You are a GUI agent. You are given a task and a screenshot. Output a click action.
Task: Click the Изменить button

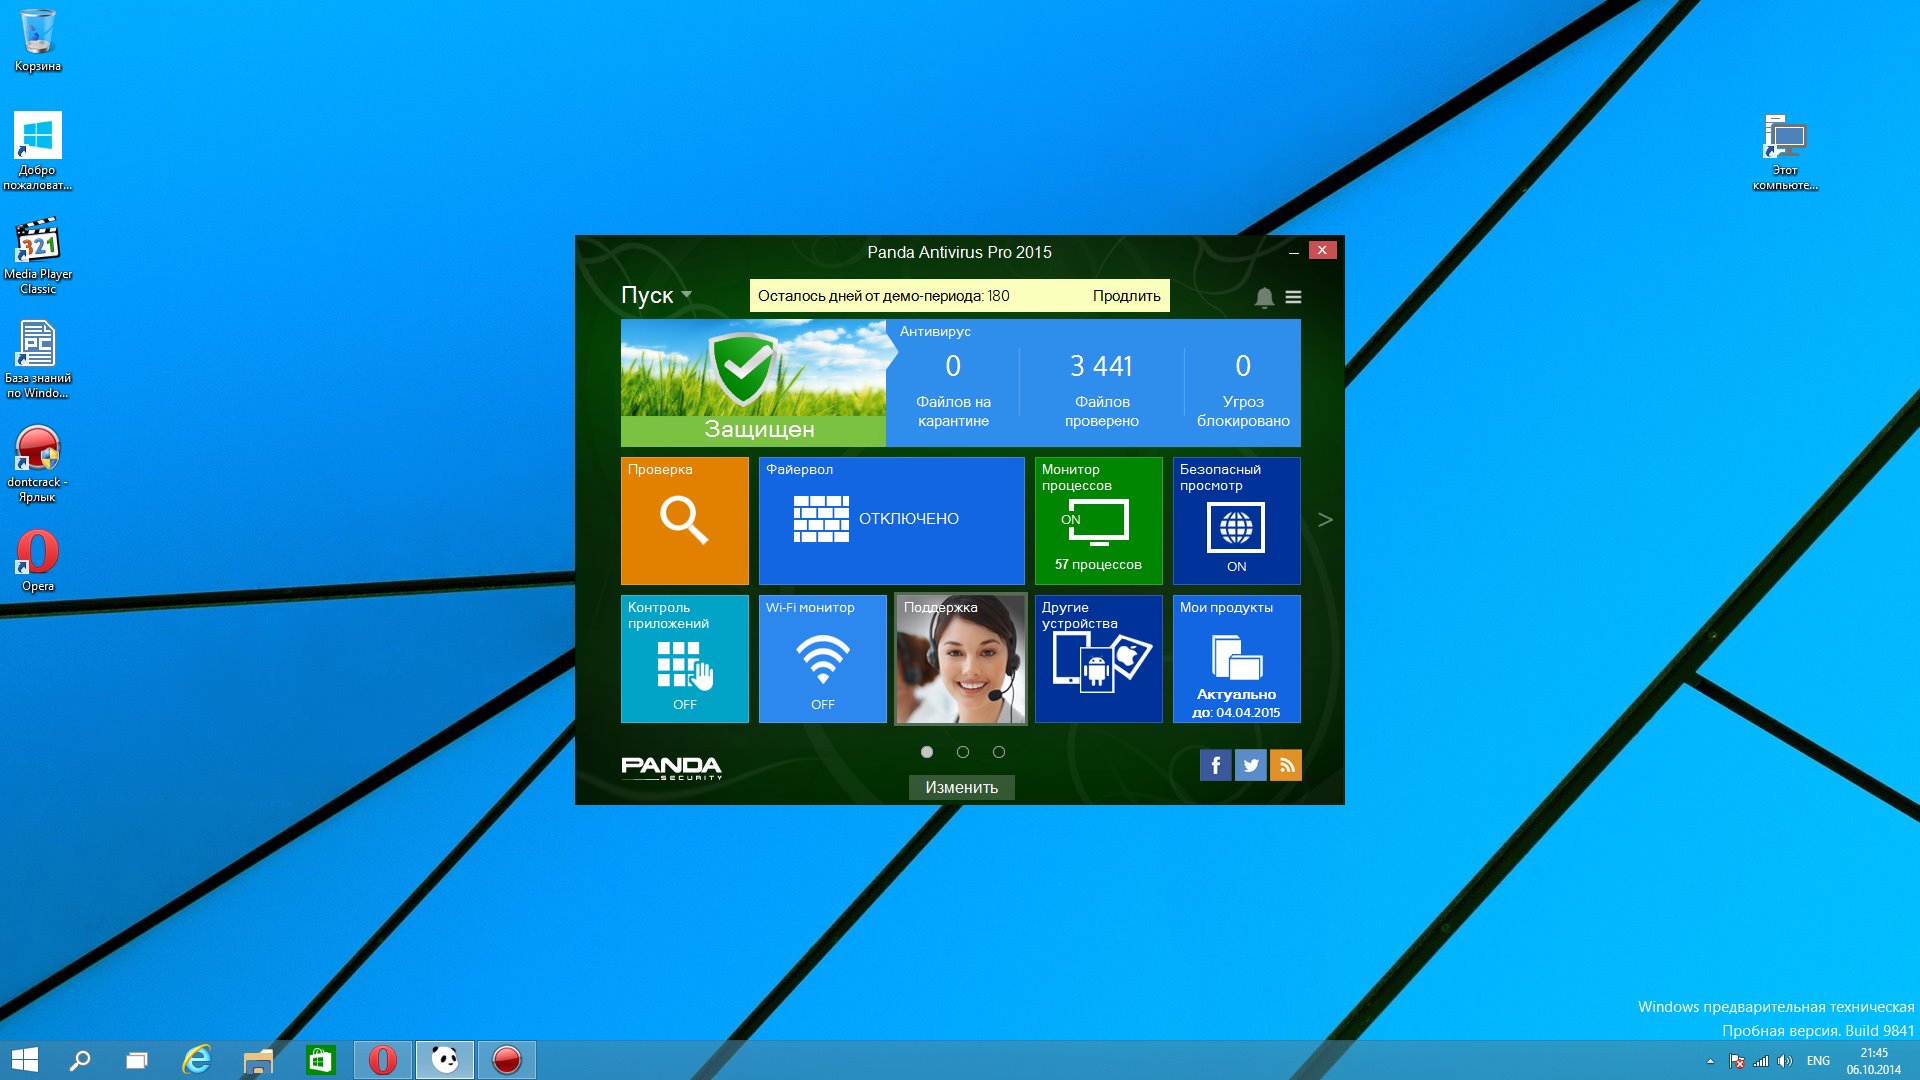tap(961, 787)
